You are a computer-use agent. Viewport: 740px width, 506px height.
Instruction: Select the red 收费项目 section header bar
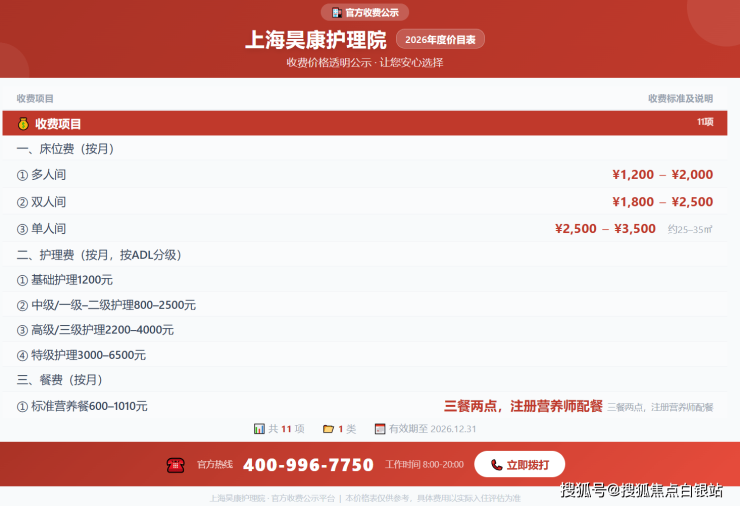[x=365, y=123]
